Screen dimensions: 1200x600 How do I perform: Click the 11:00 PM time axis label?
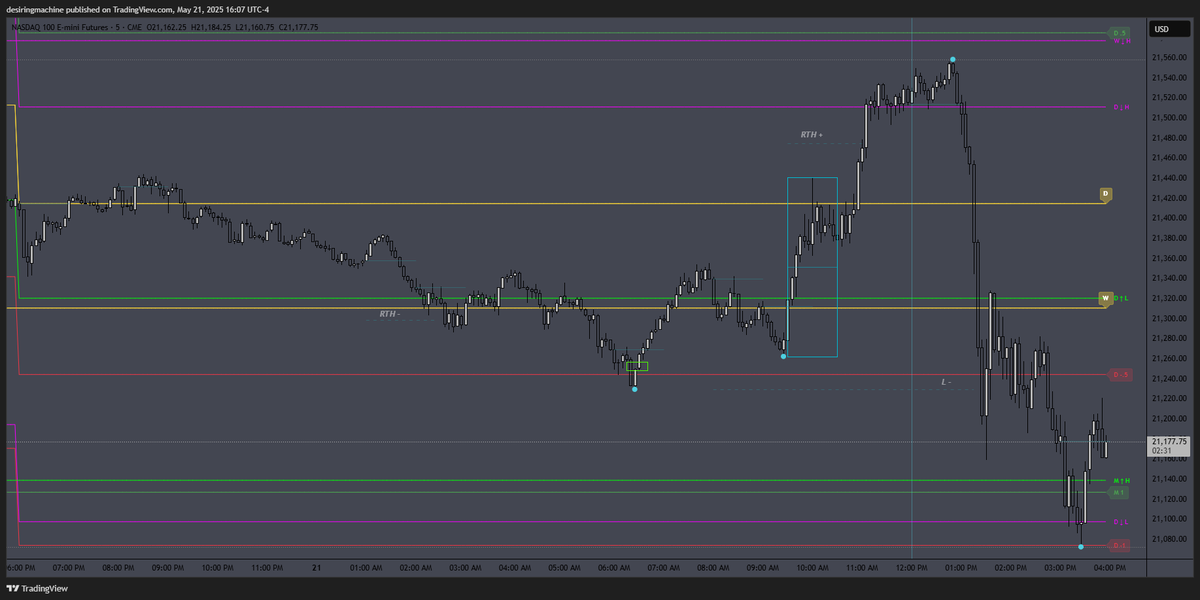click(x=266, y=568)
